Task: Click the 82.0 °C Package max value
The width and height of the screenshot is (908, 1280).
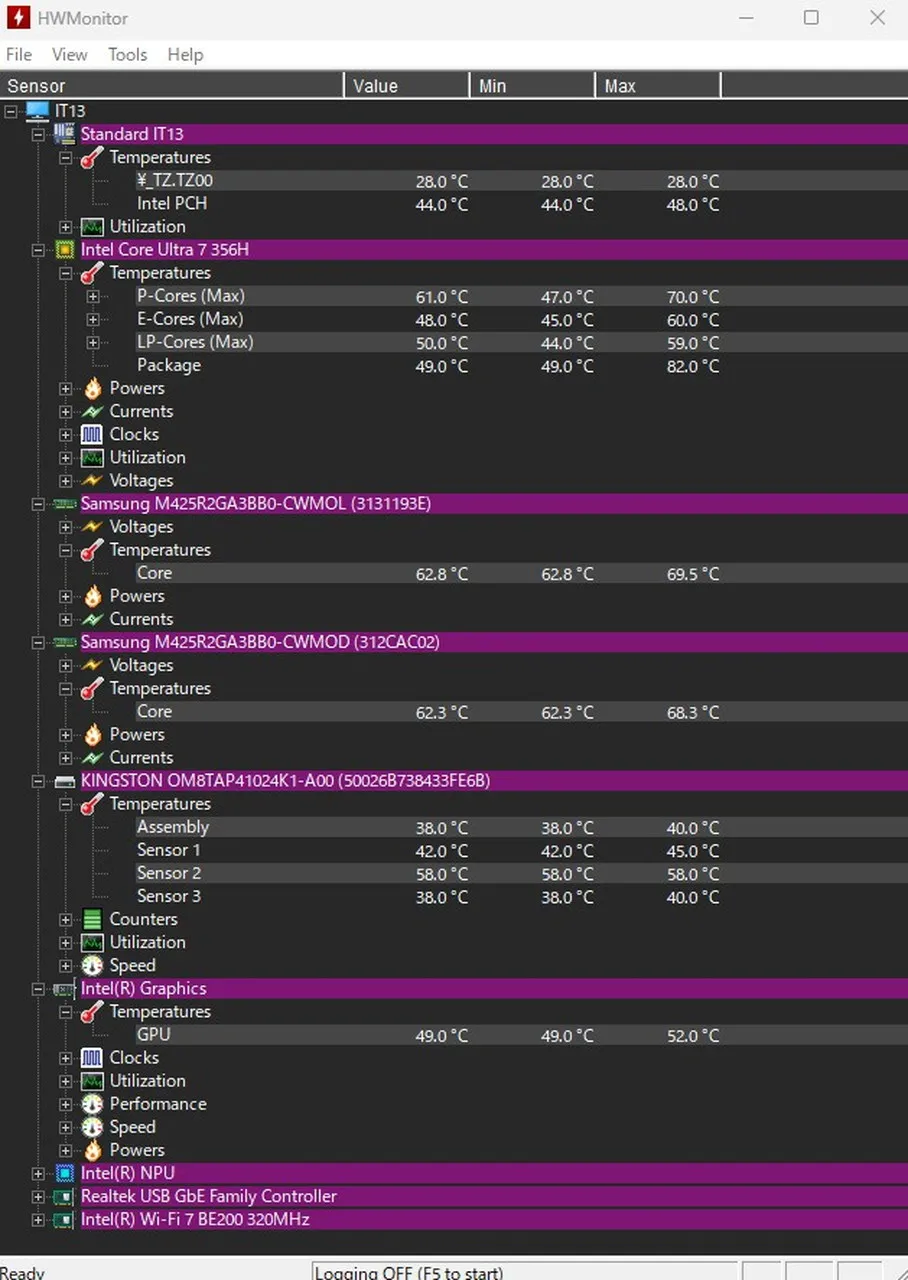Action: 692,367
